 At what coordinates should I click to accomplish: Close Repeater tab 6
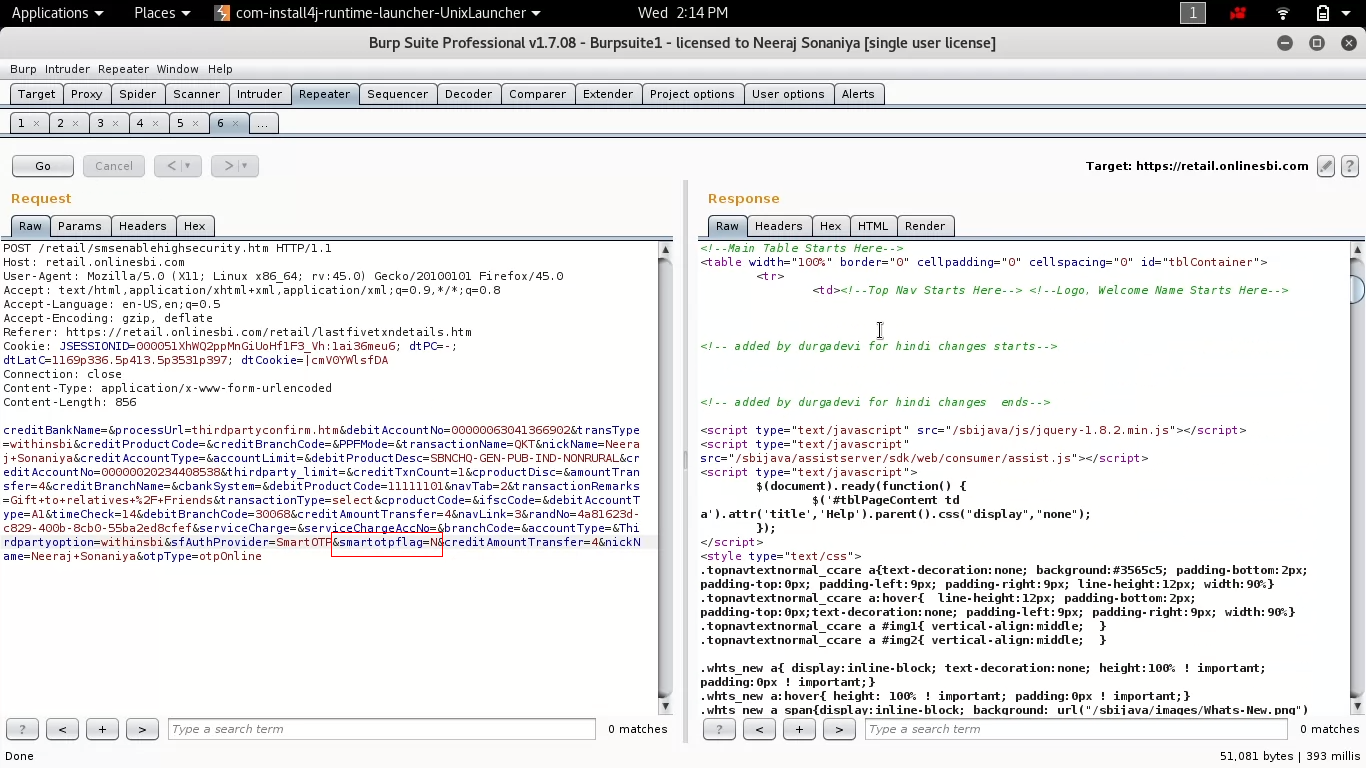(236, 124)
